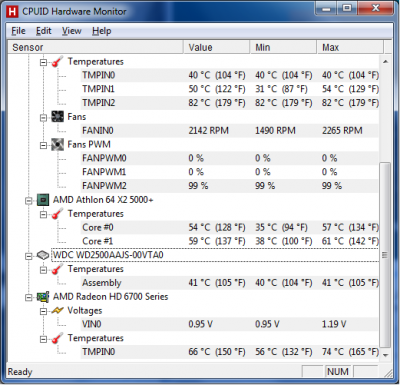400x385 pixels.
Task: Click the WDC hard drive icon
Action: pyautogui.click(x=43, y=255)
